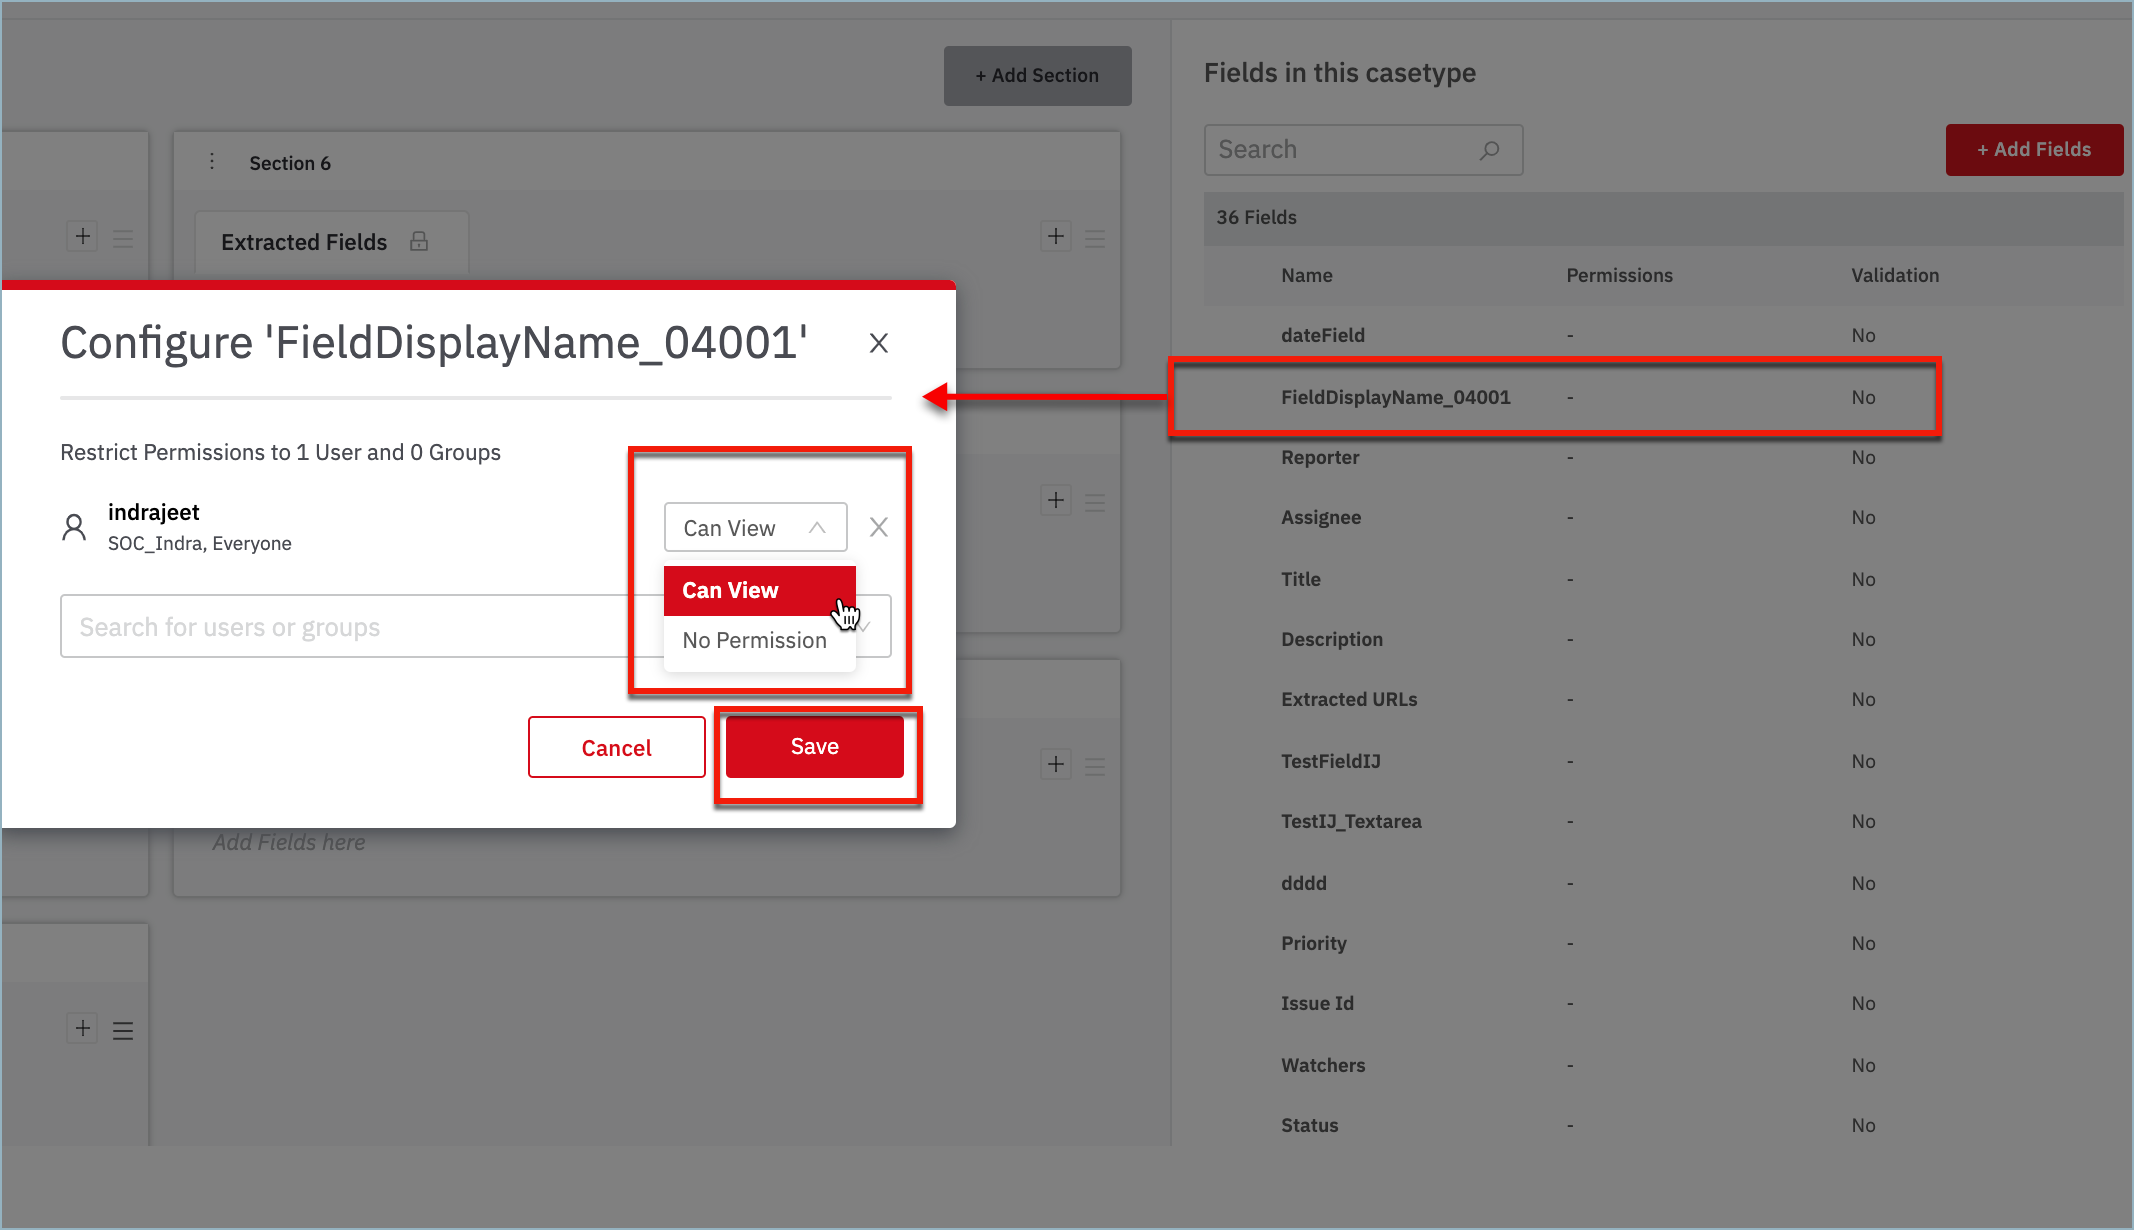Click the + Add Section button
Screen dimensions: 2134x1230
point(1037,75)
